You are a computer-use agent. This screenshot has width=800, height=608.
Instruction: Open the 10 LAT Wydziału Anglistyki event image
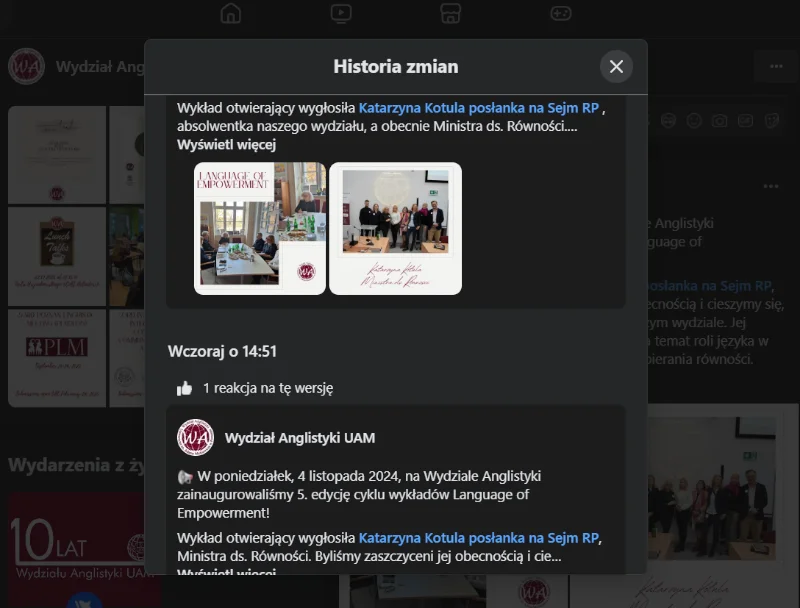coord(84,550)
